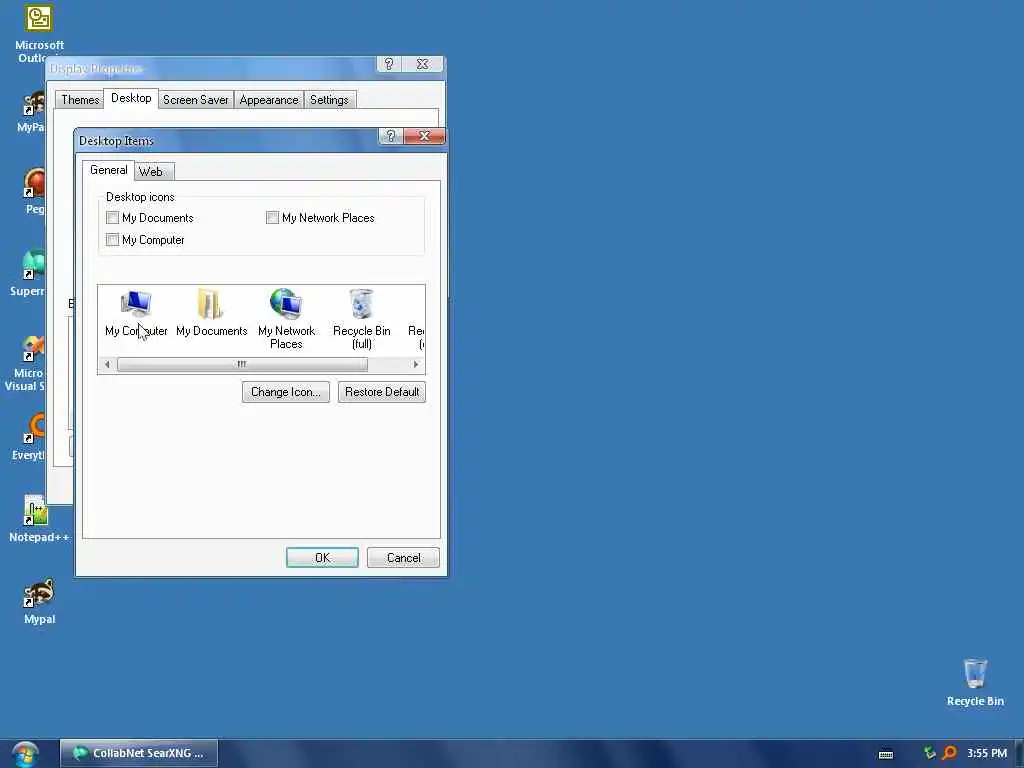Open the Appearance tab in Display Properties
1024x768 pixels.
(268, 100)
